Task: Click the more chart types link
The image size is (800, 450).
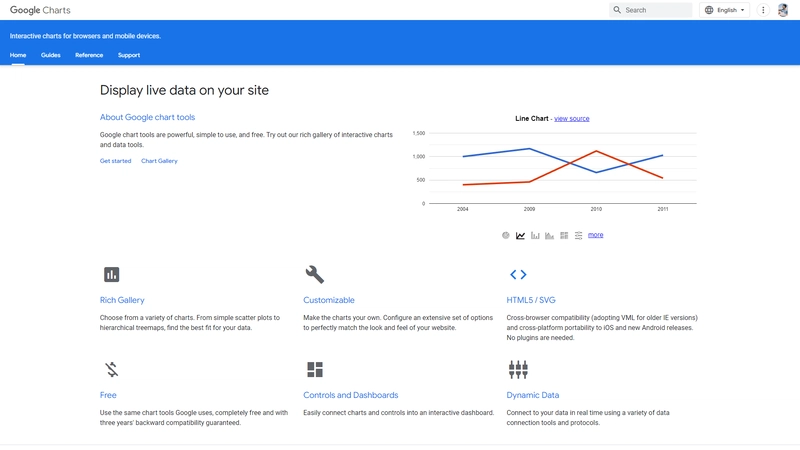Action: (x=595, y=235)
